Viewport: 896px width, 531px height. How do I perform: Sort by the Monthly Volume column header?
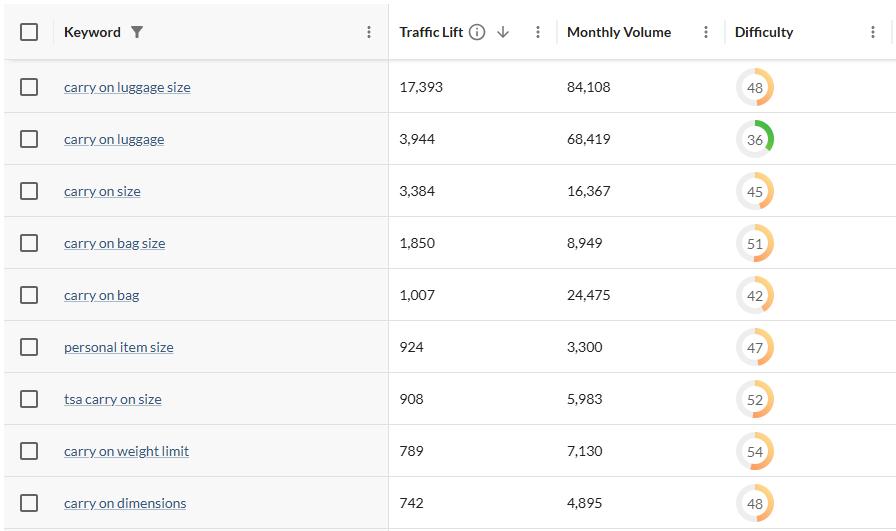point(618,32)
